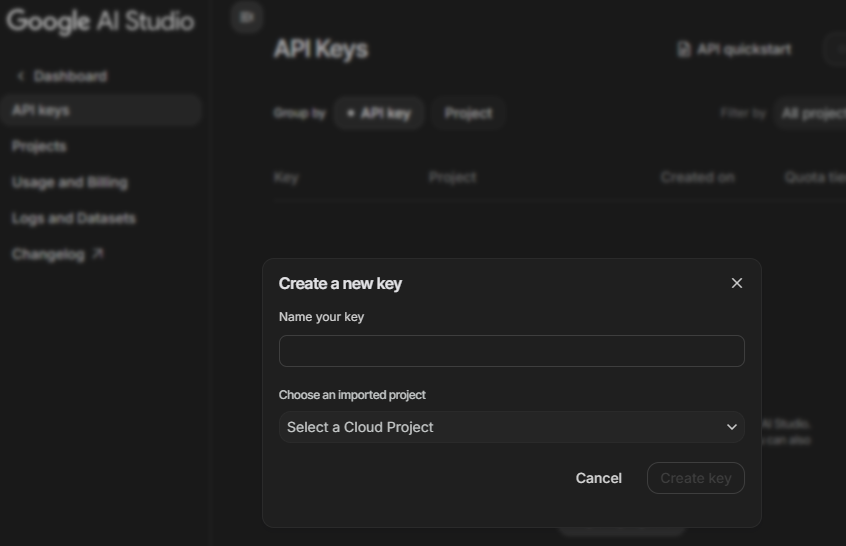Click the Google AI Studio logo
This screenshot has height=546, width=846.
[100, 21]
